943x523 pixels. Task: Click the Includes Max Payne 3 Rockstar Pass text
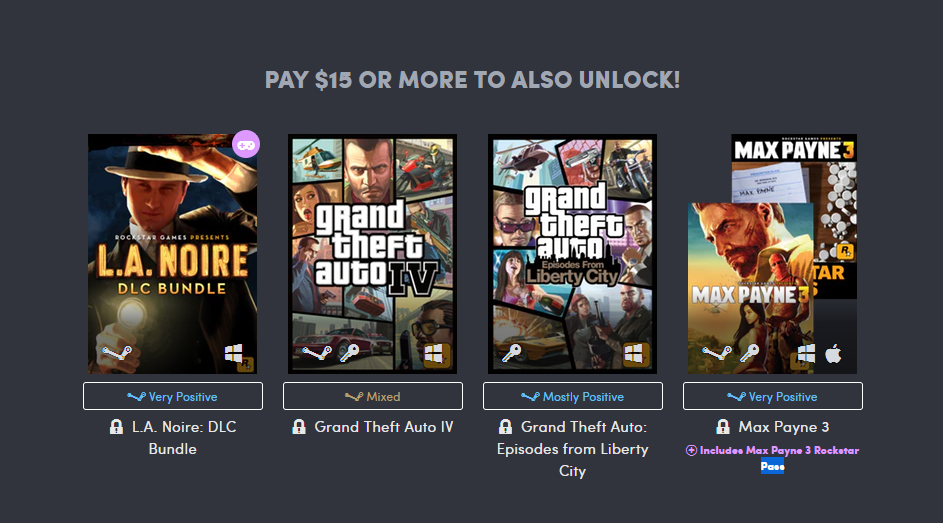click(778, 451)
